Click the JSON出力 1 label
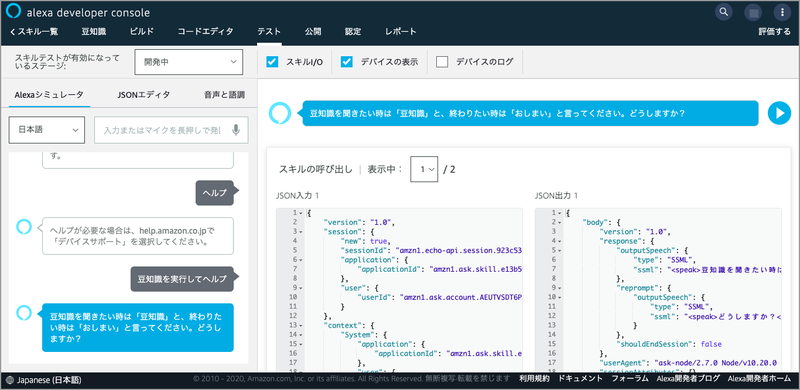The width and height of the screenshot is (800, 390). pos(556,196)
